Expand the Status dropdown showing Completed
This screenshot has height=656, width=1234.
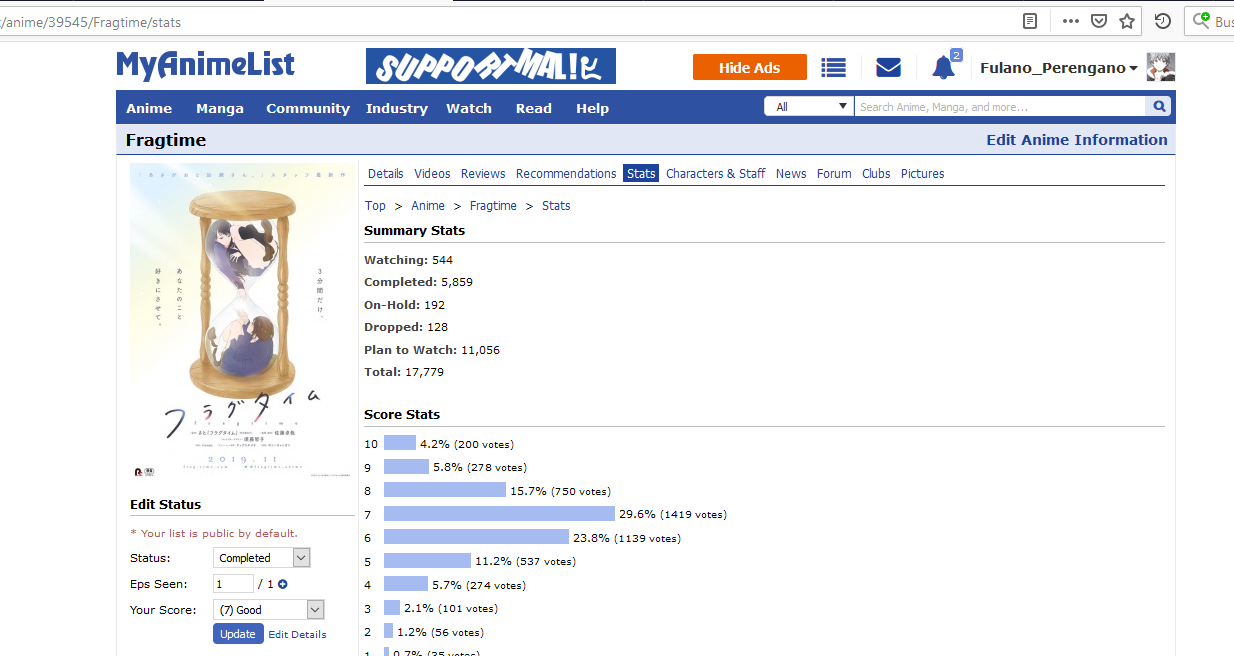coord(262,558)
